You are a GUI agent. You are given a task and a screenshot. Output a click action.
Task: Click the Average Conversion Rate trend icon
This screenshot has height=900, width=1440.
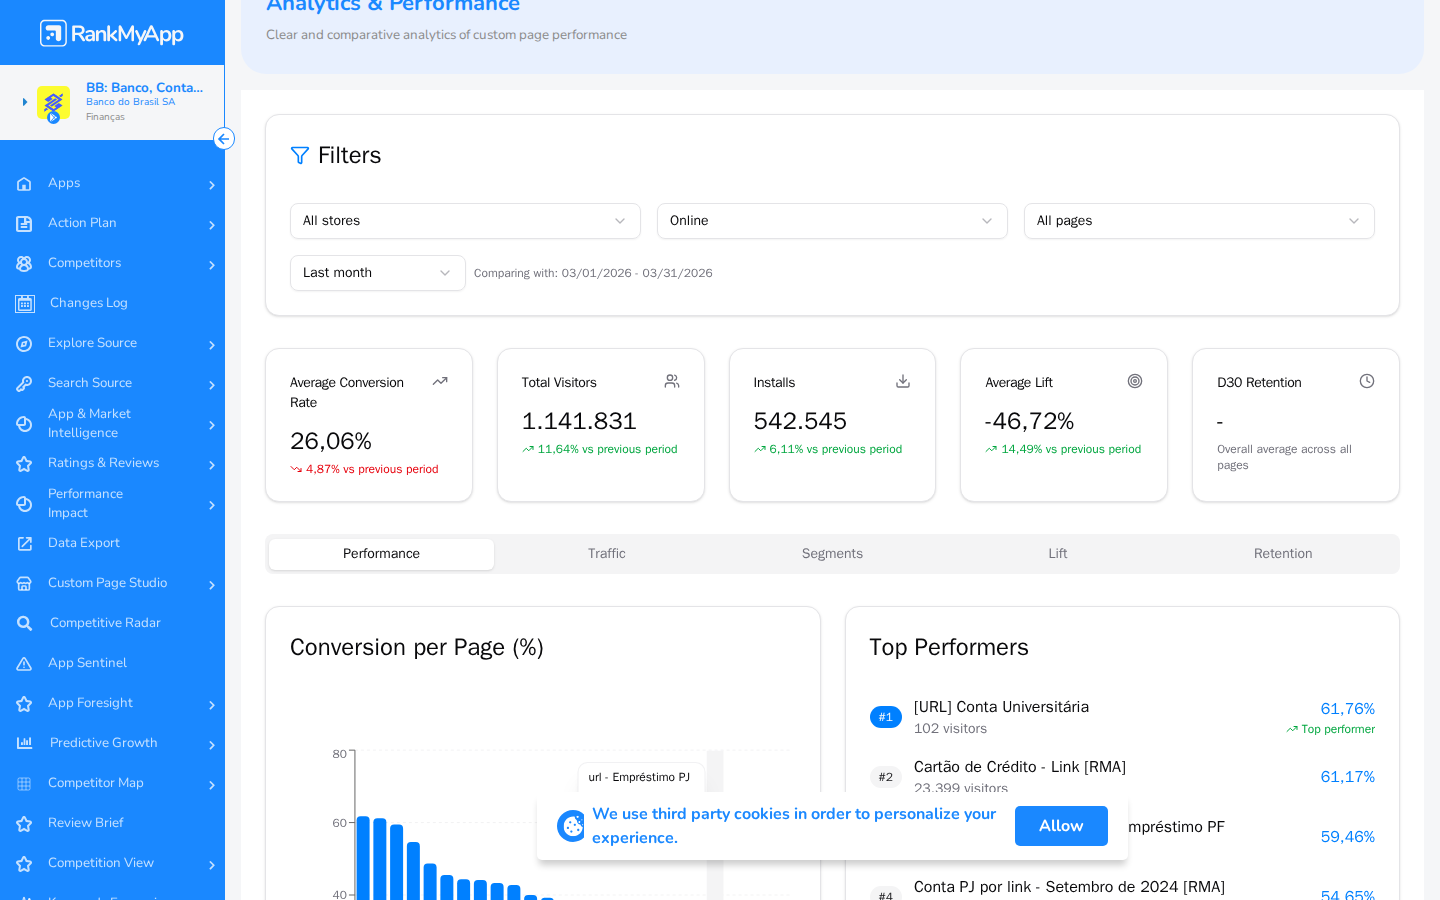pos(440,381)
